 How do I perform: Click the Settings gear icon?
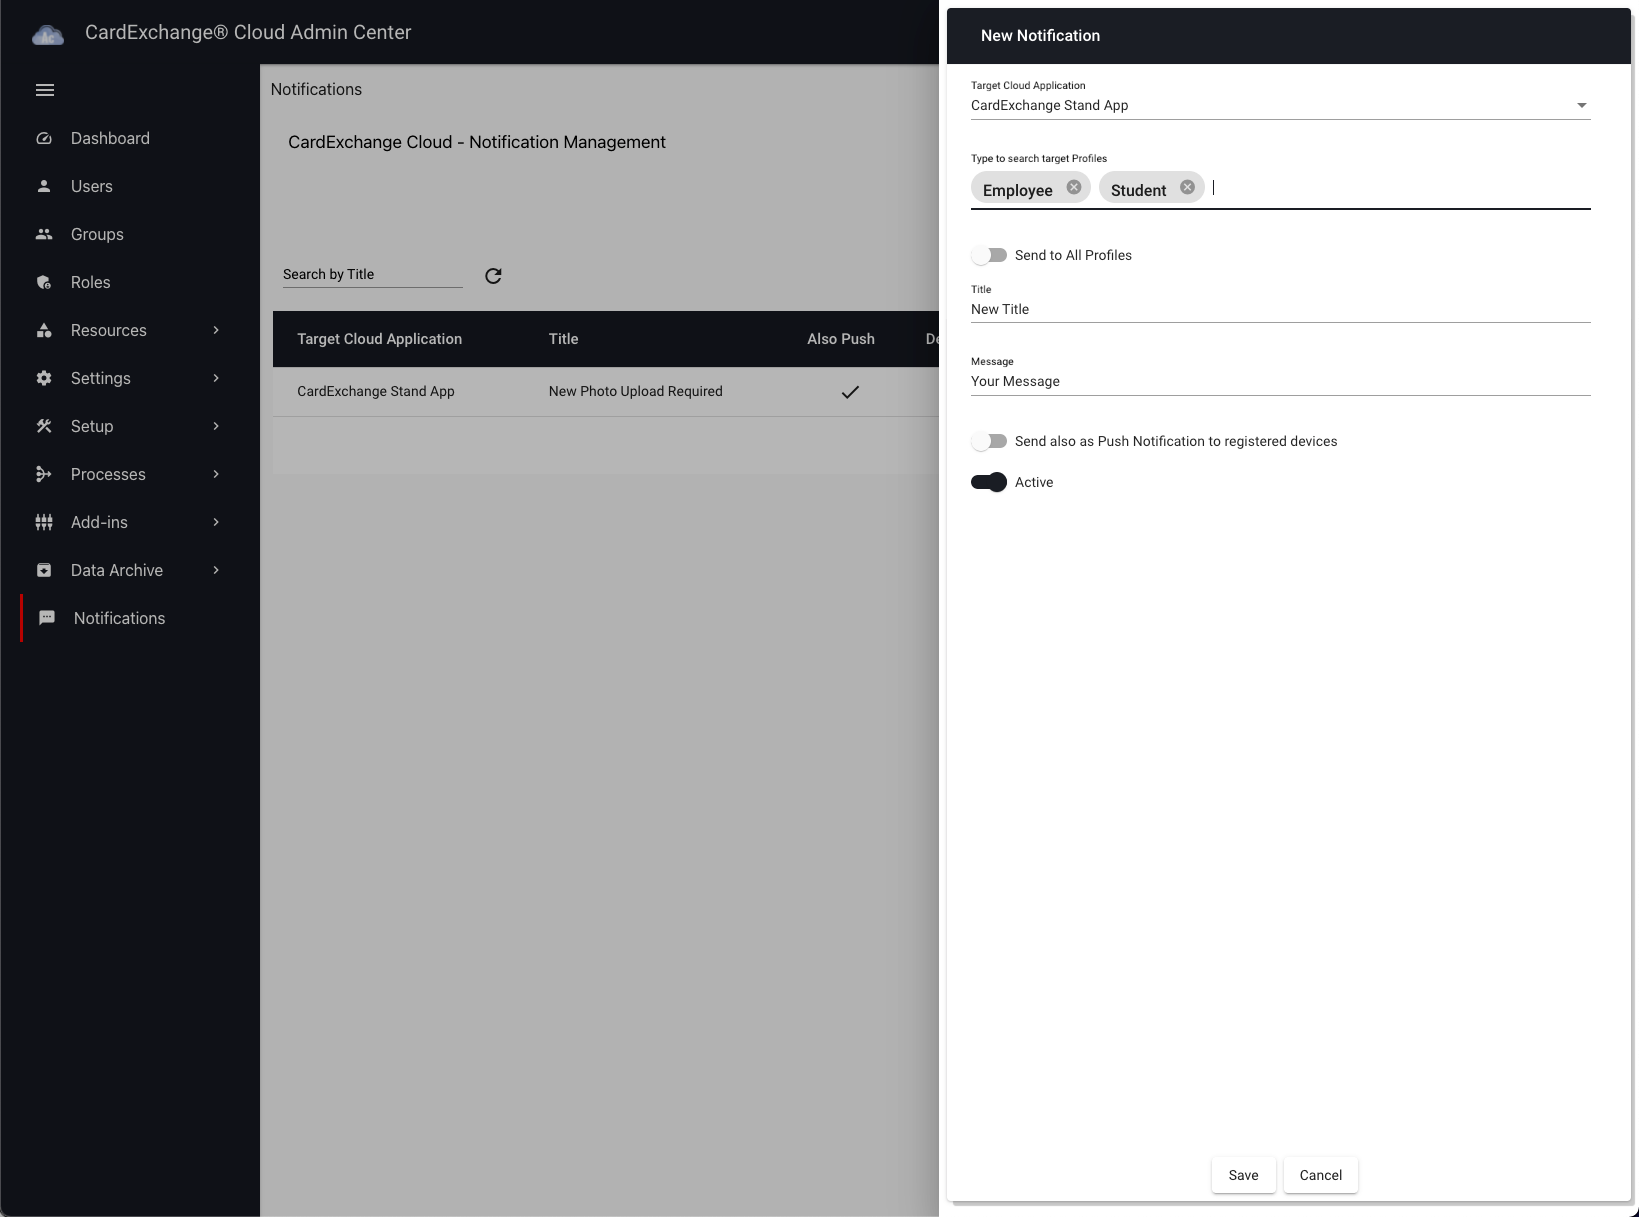pyautogui.click(x=44, y=379)
